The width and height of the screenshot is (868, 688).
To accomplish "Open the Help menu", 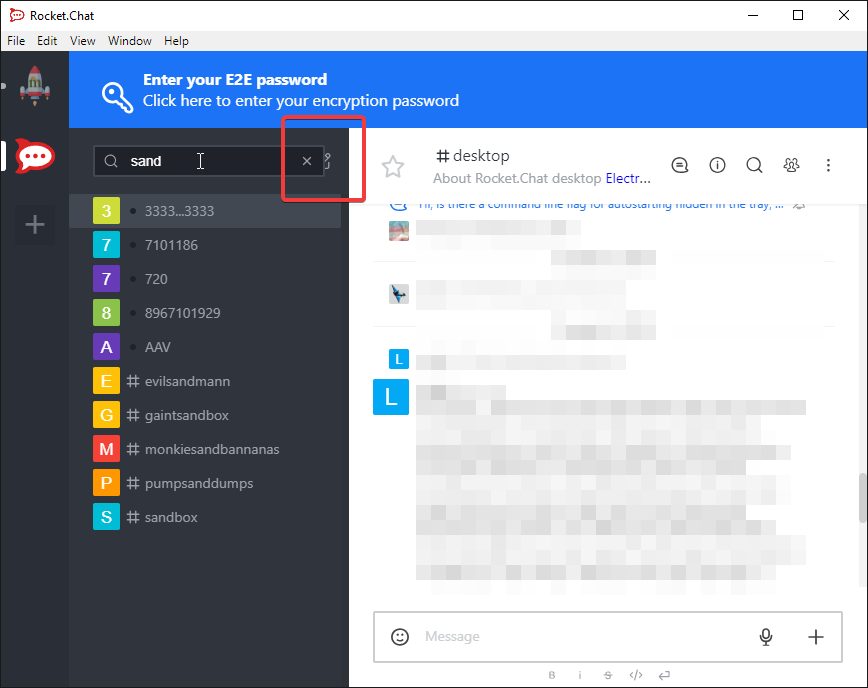I will pos(176,41).
